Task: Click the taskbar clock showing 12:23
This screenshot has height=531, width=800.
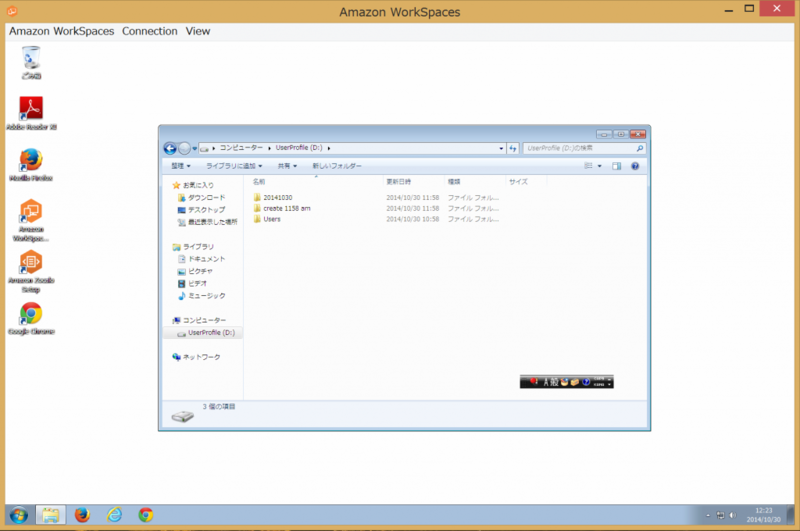Action: tap(764, 515)
